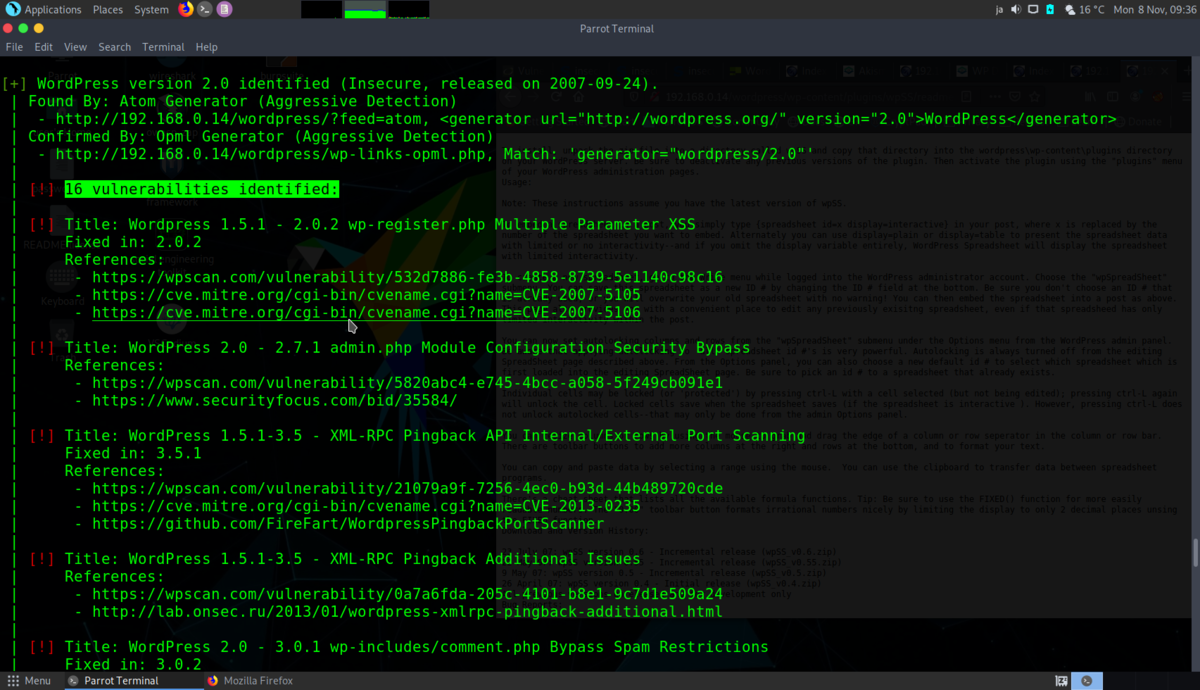Screen dimensions: 1200x690
Task: Open the View menu
Action: pos(75,47)
